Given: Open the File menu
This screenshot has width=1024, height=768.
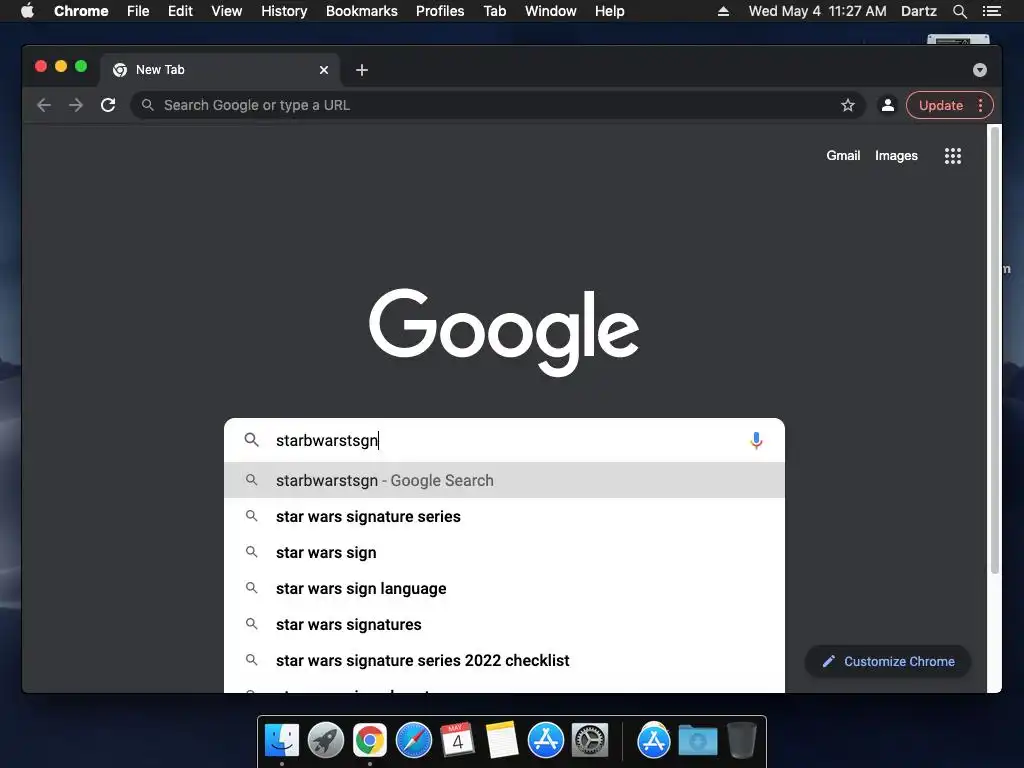Looking at the screenshot, I should coord(138,11).
